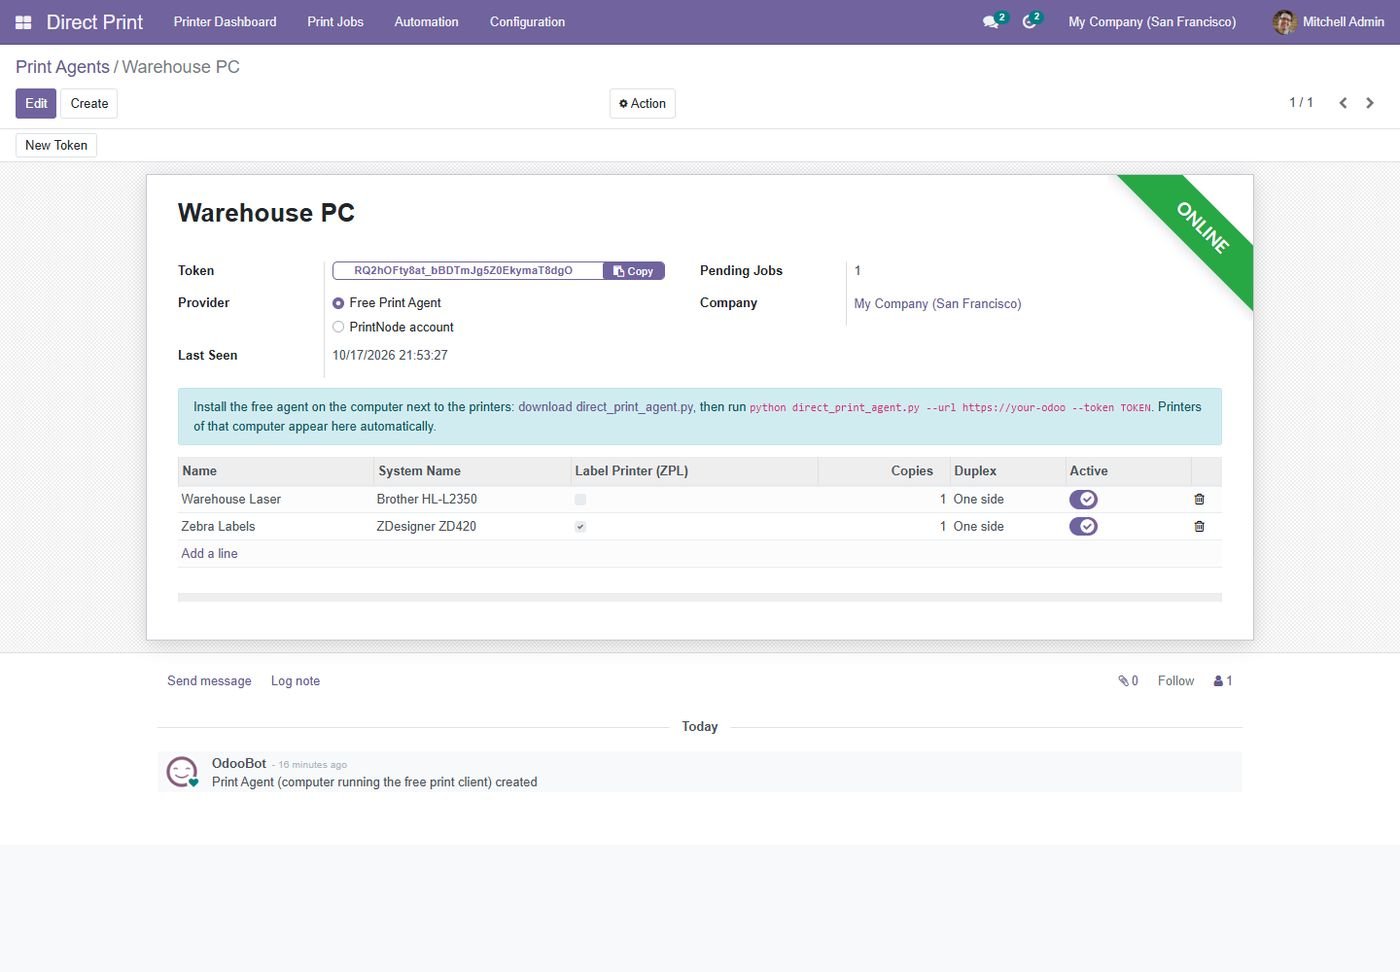This screenshot has width=1400, height=972.
Task: Toggle Active switch for Zebra Labels
Action: pos(1083,526)
